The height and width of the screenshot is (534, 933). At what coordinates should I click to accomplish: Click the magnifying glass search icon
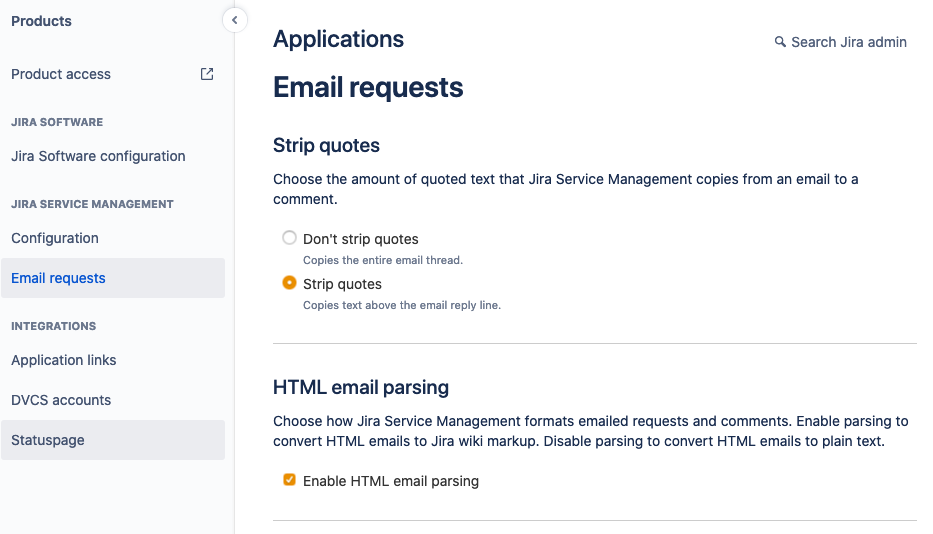[780, 42]
